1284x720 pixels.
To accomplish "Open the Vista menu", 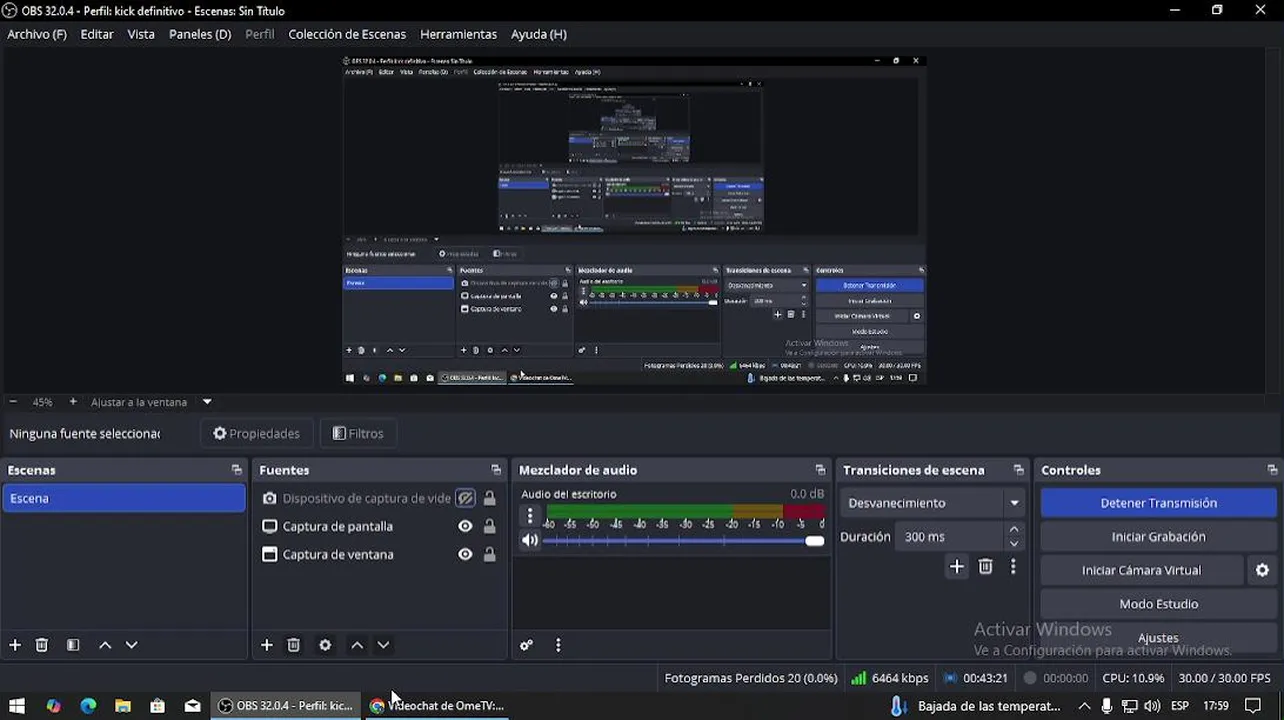I will (x=141, y=34).
